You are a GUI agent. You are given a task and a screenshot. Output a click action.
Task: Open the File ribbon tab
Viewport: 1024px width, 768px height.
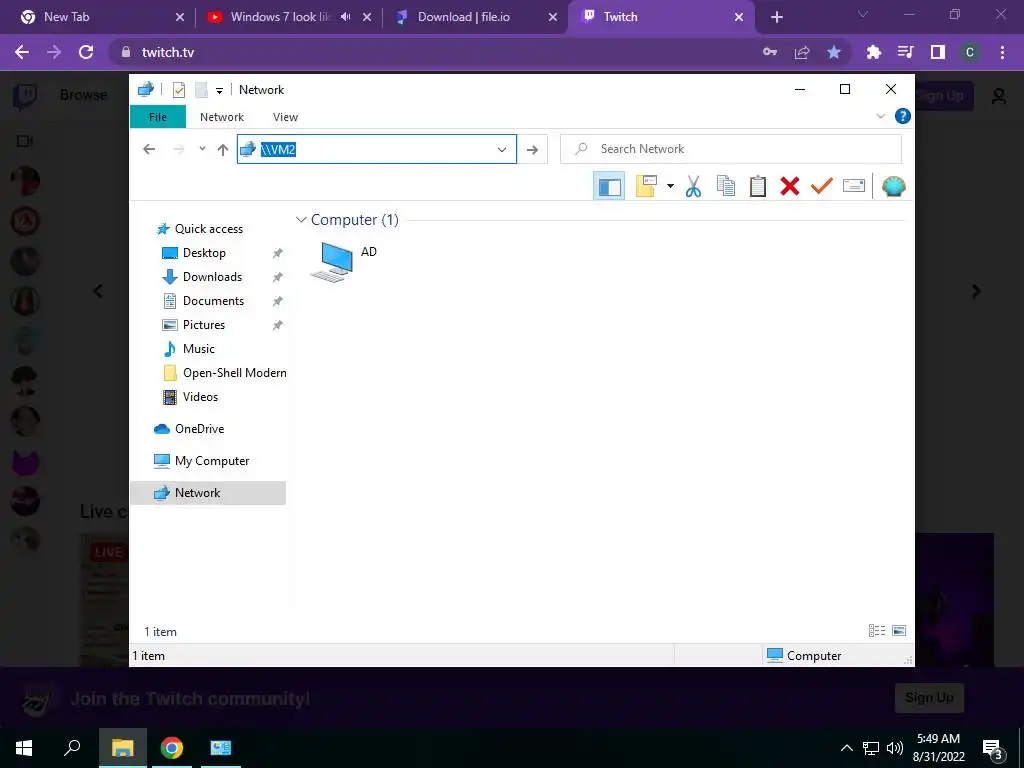(158, 117)
